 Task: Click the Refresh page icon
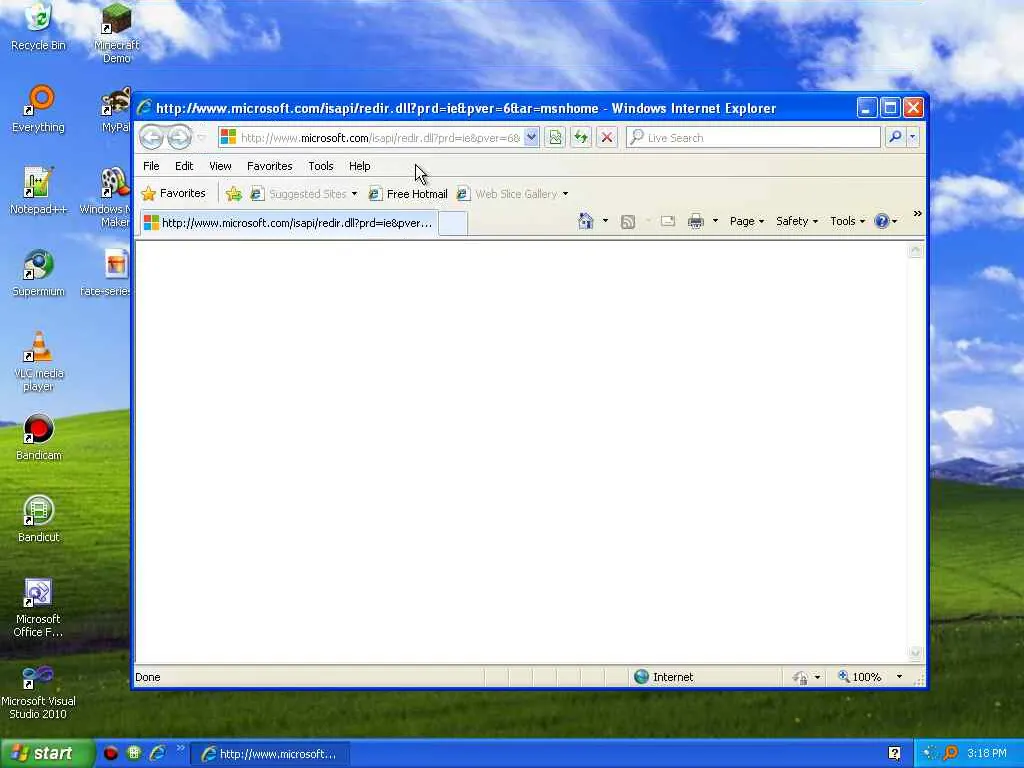tap(581, 138)
